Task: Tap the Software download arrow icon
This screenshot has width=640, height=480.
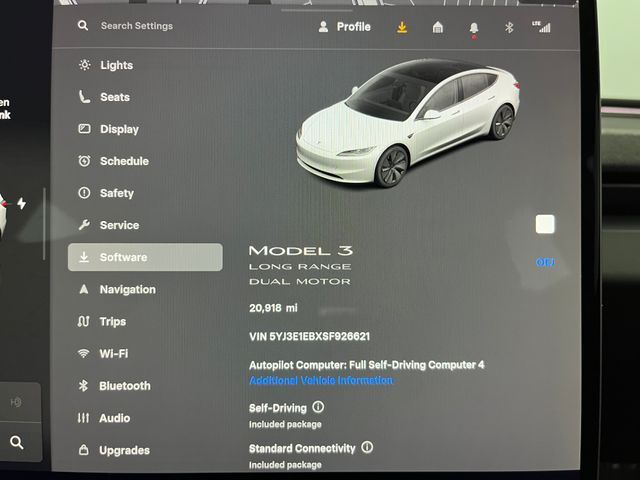Action: (x=84, y=257)
